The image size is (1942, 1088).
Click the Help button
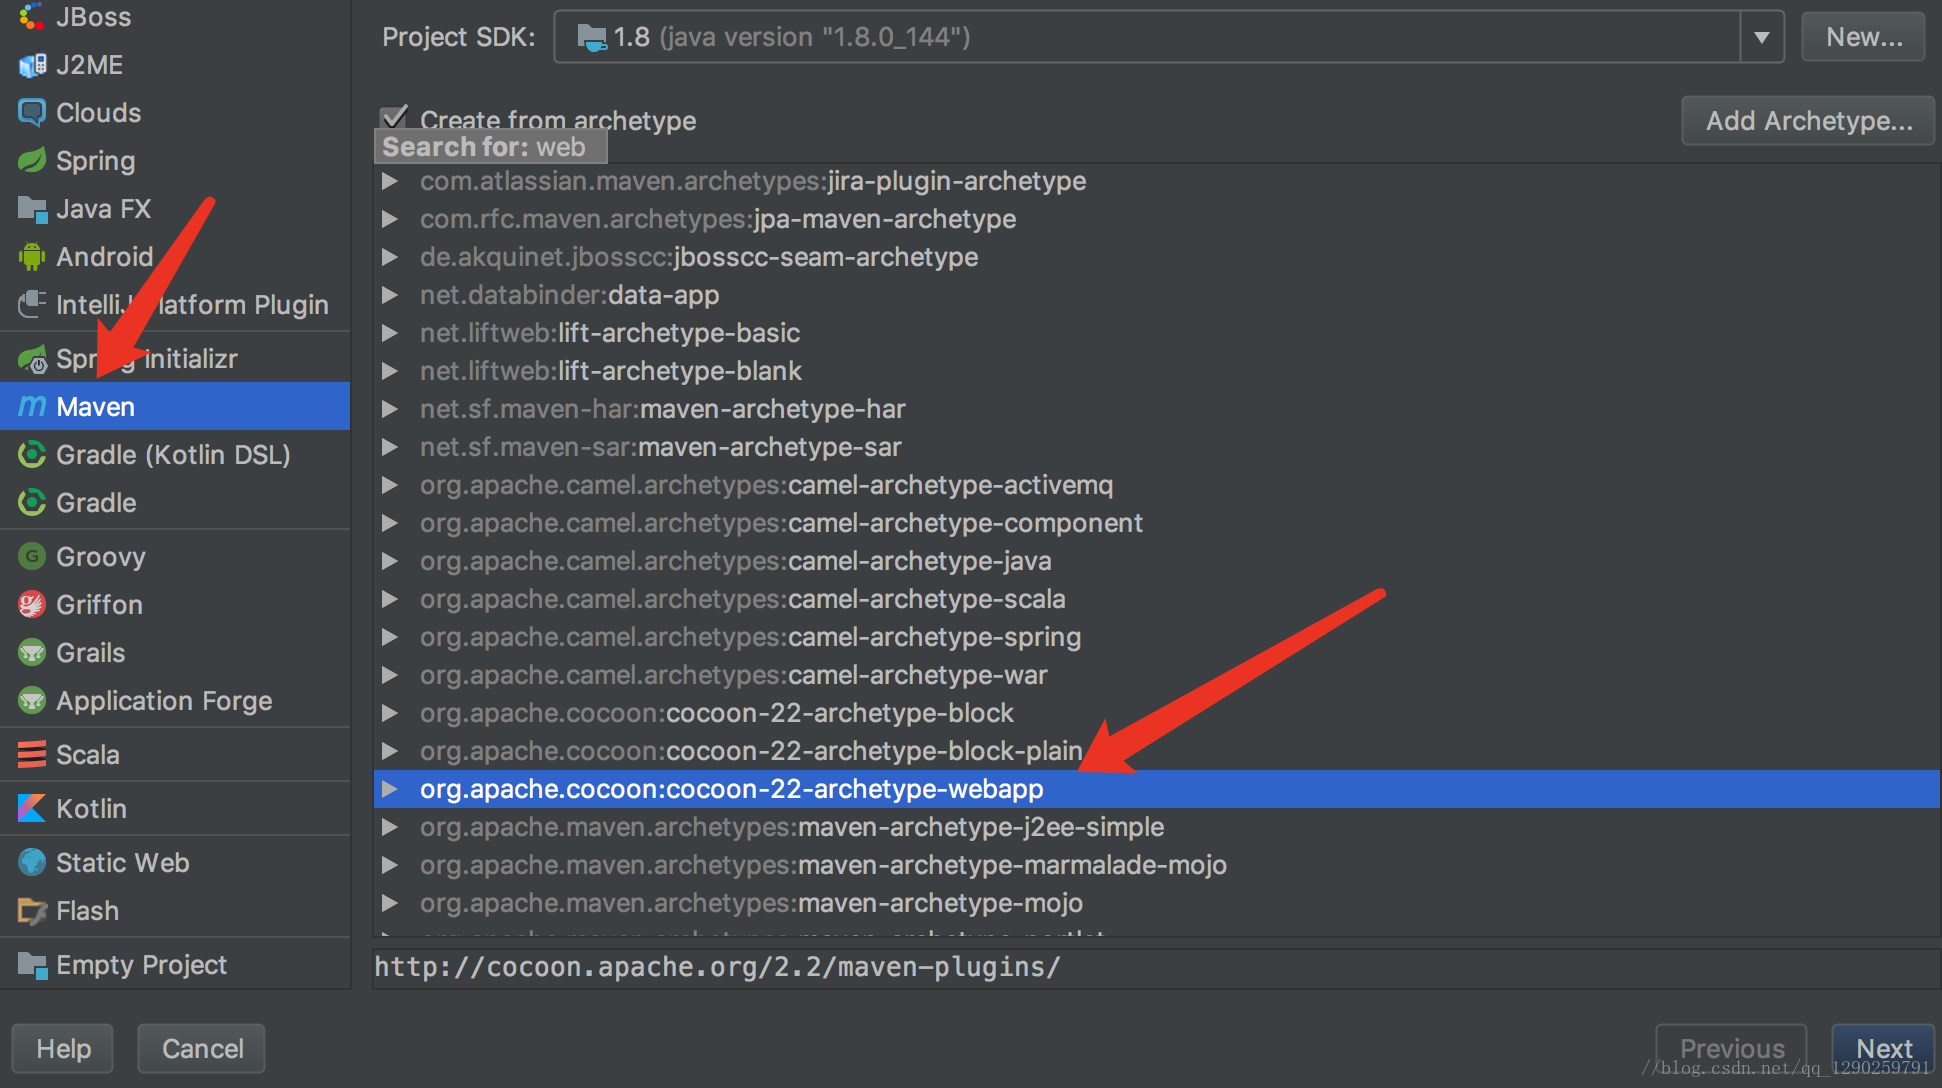point(63,1048)
